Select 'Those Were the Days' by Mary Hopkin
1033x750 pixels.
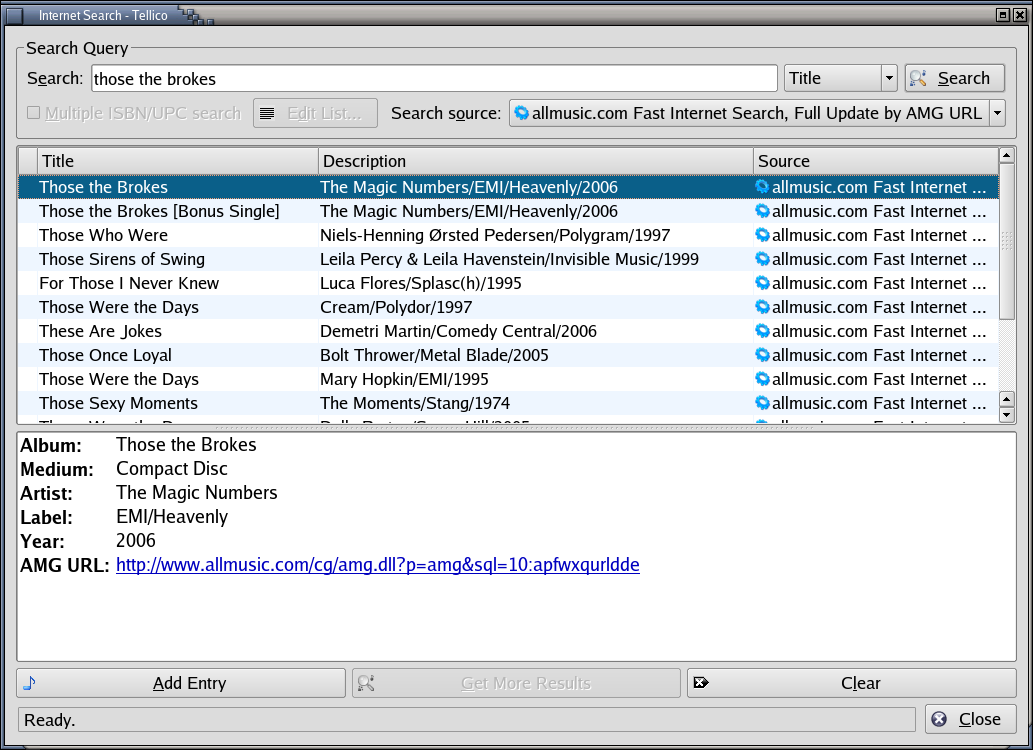tap(508, 379)
